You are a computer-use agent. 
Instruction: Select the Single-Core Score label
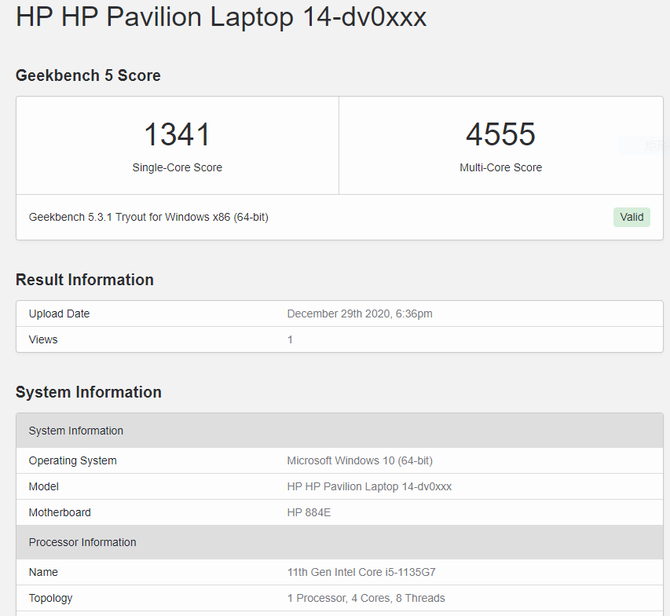(177, 168)
